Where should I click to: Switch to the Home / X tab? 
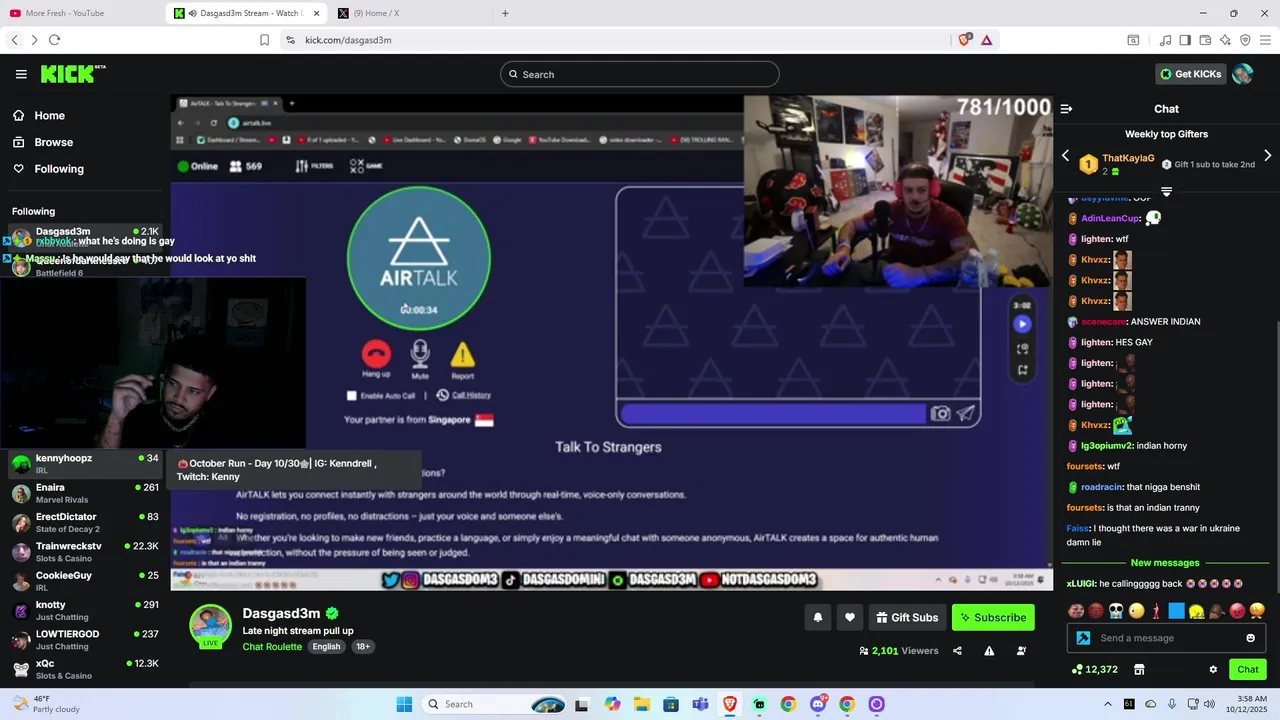point(410,13)
